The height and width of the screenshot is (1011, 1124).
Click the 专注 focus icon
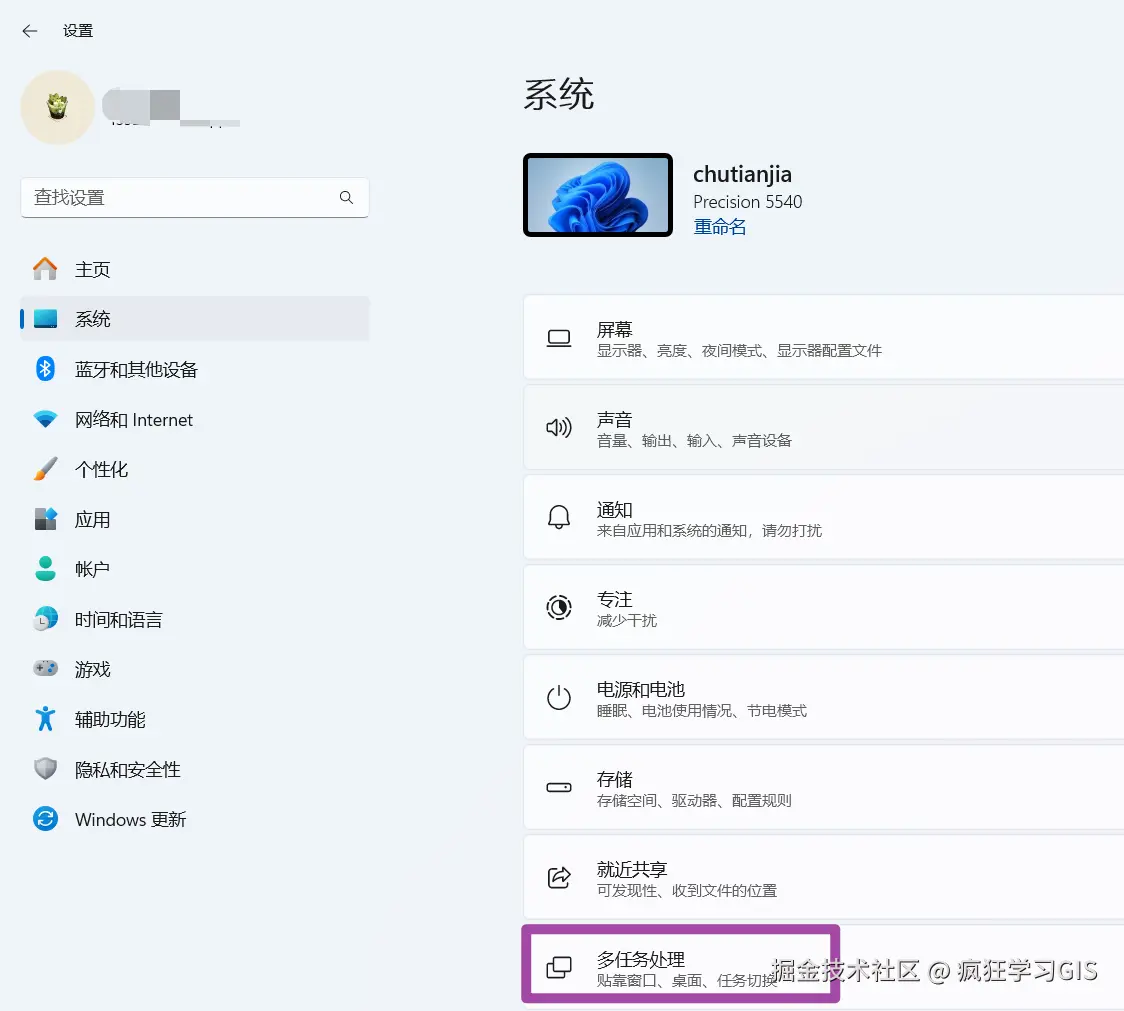(559, 607)
